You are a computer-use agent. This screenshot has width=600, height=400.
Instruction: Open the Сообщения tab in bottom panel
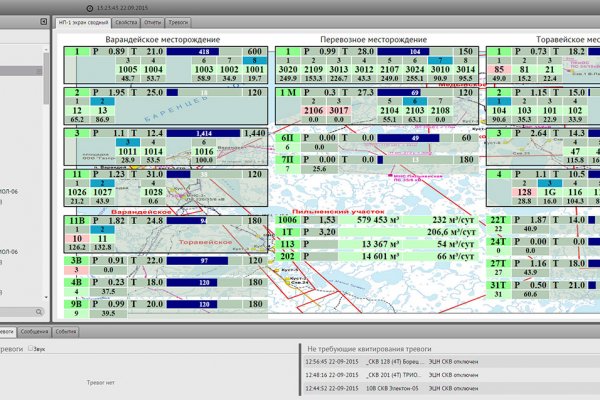34,329
